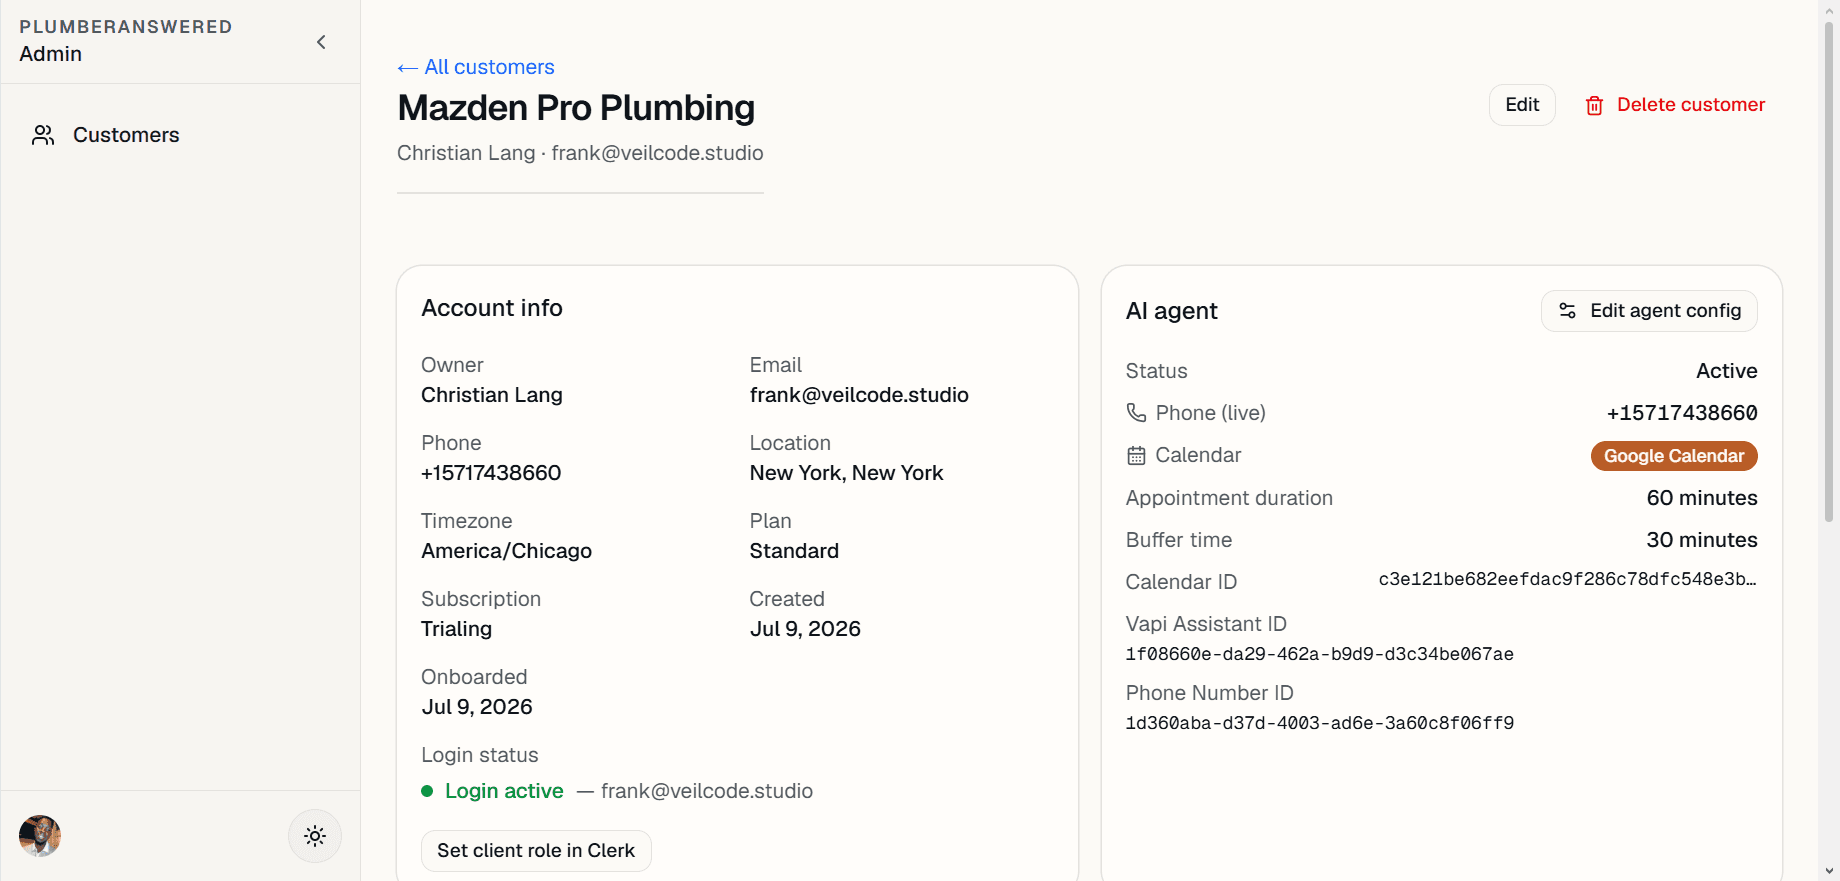Open Edit agent config
The height and width of the screenshot is (881, 1840).
1649,311
